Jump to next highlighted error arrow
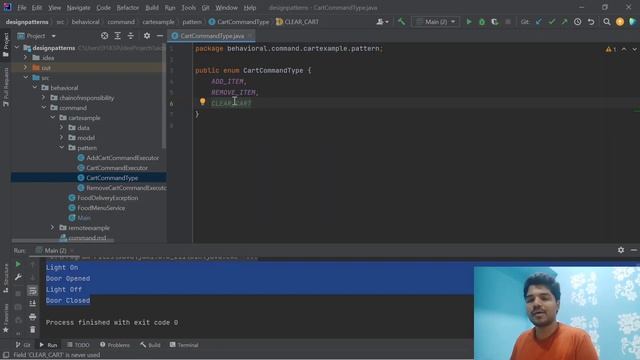 tap(634, 49)
